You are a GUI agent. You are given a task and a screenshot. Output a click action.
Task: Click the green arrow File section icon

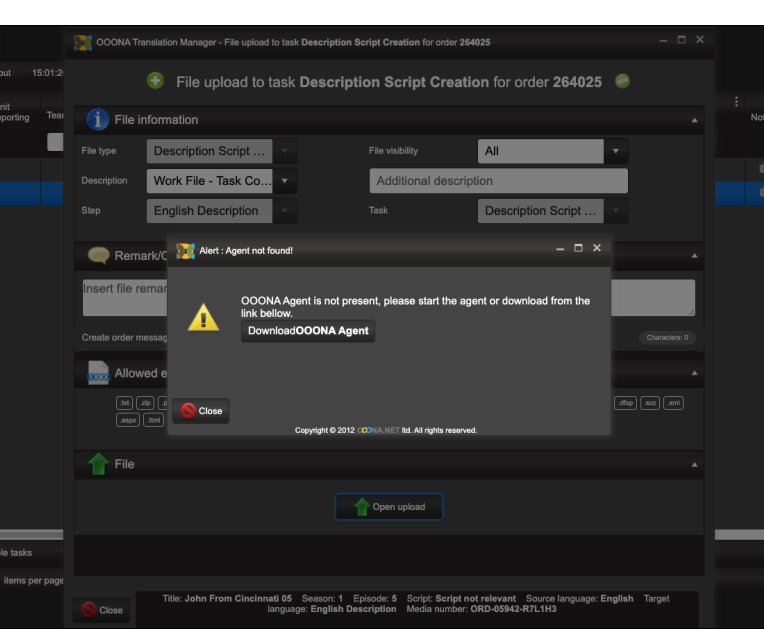[x=98, y=465]
